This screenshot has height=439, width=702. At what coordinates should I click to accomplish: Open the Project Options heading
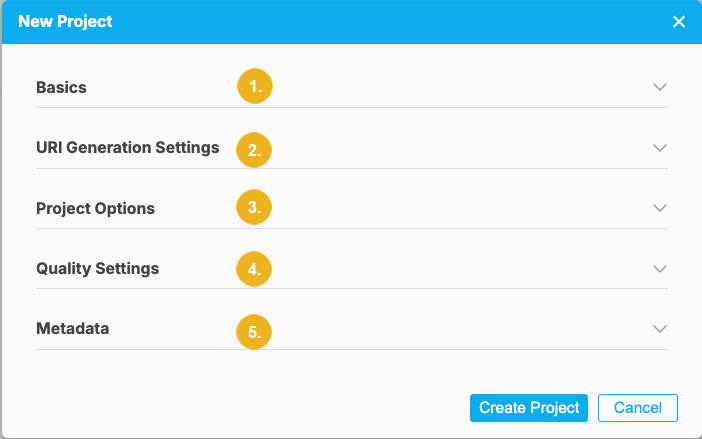95,208
